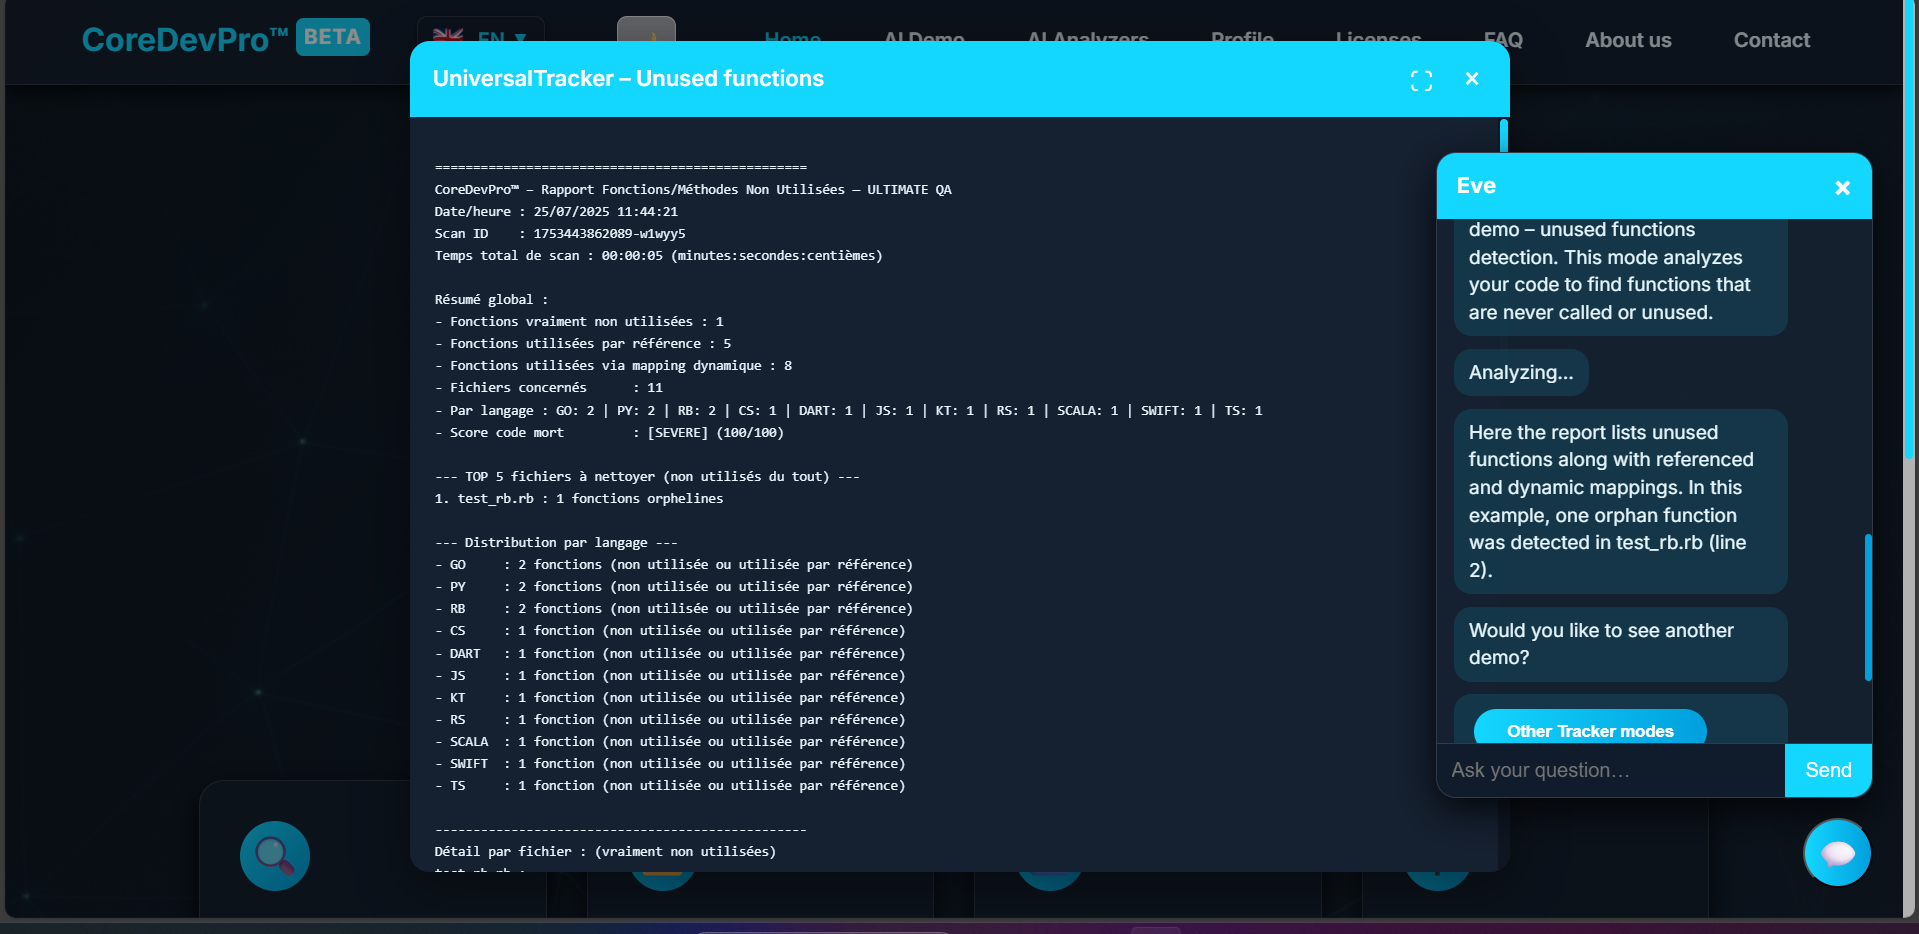Open the EN language dropdown
Viewport: 1919px width, 934px height.
point(480,38)
